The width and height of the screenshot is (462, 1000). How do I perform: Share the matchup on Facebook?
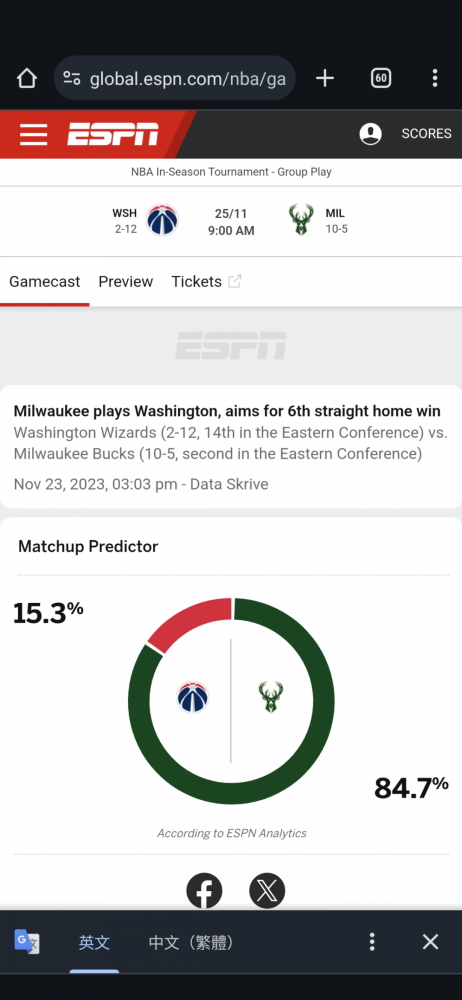click(204, 891)
